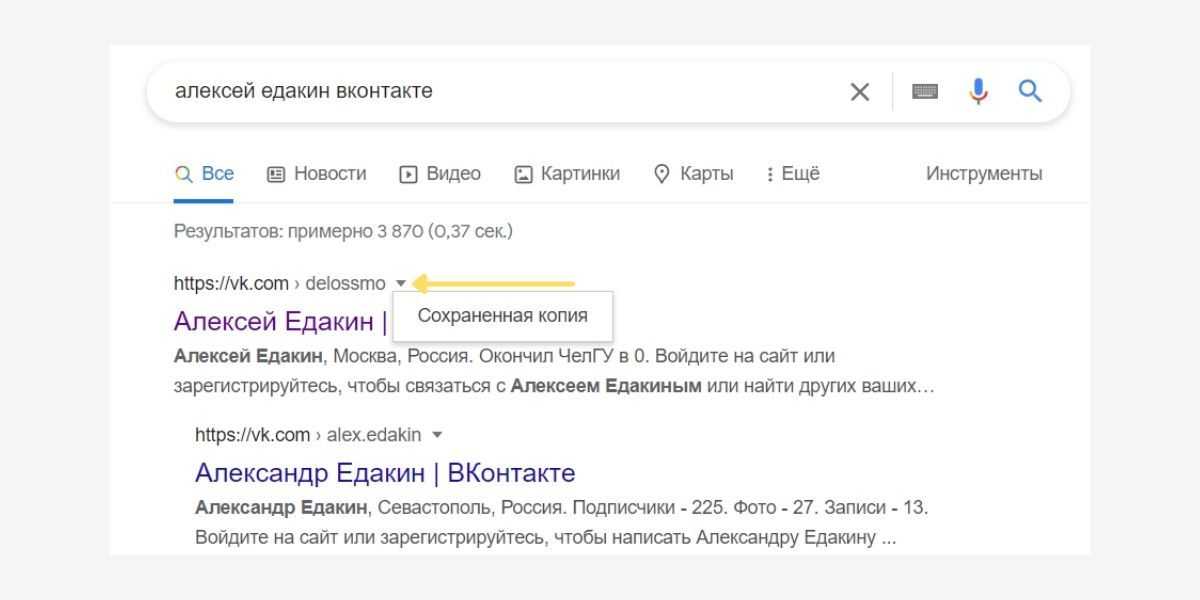Open the 'Видео' search tab
This screenshot has height=600, width=1200.
(440, 174)
